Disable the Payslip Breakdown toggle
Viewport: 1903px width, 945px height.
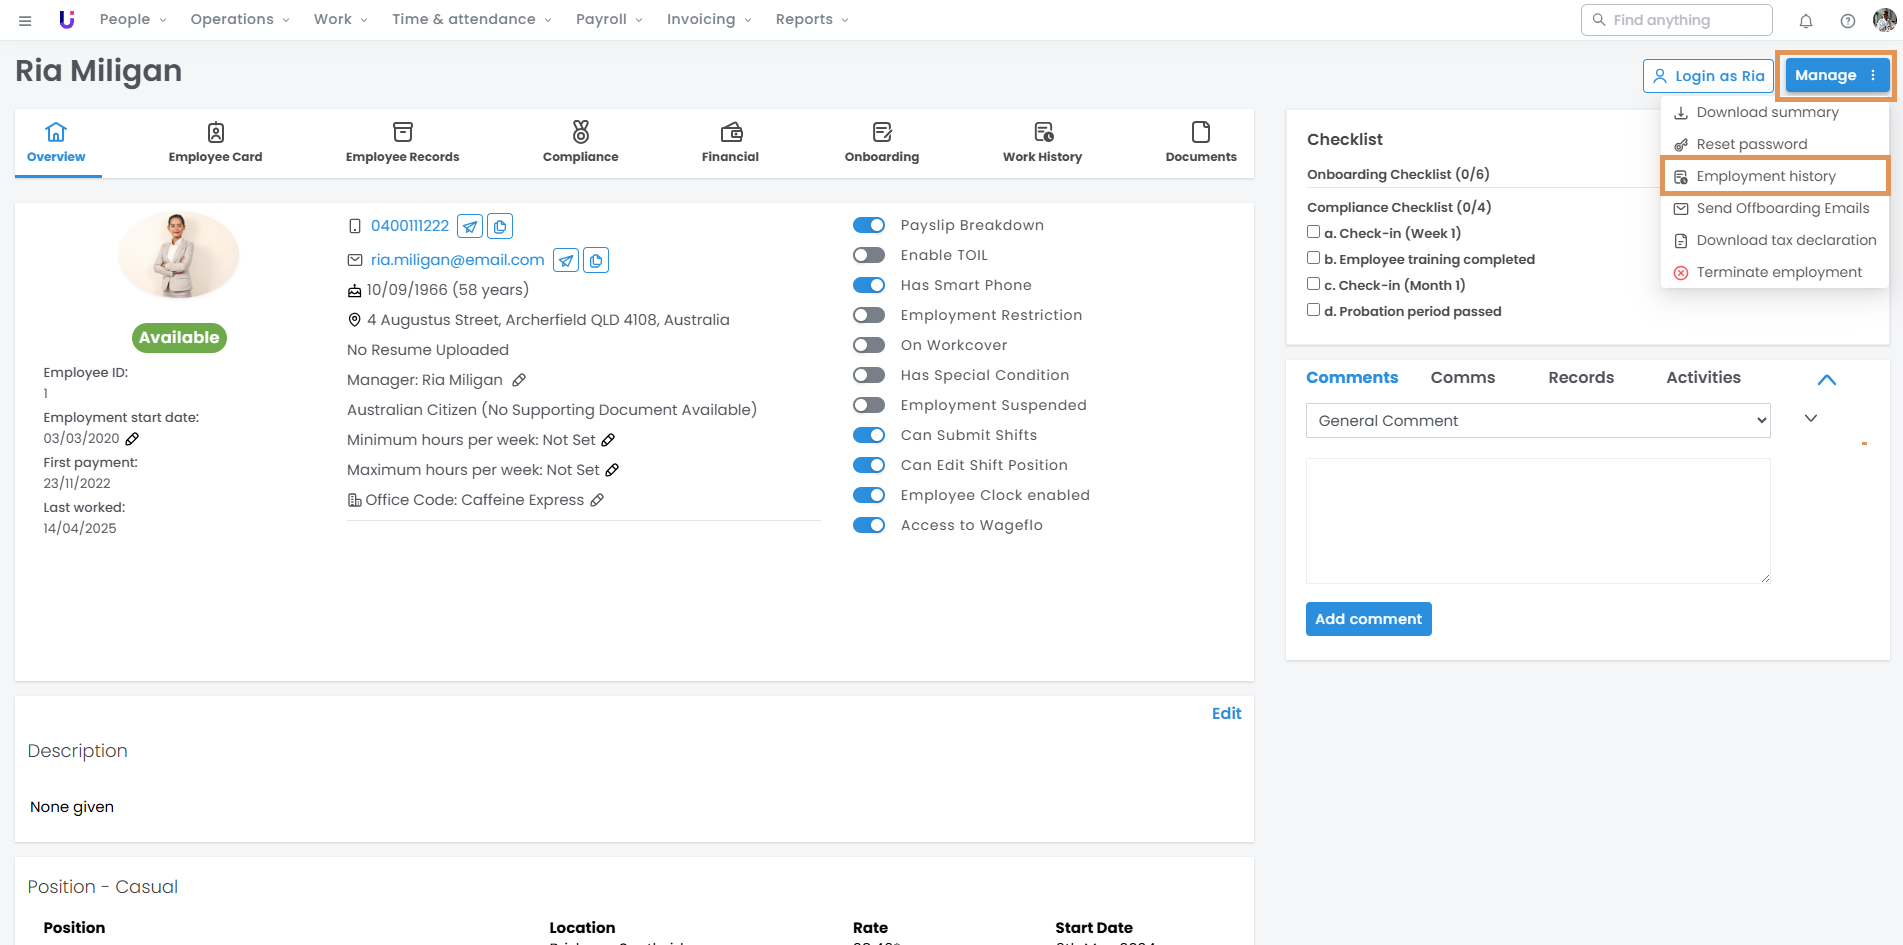[x=868, y=226]
